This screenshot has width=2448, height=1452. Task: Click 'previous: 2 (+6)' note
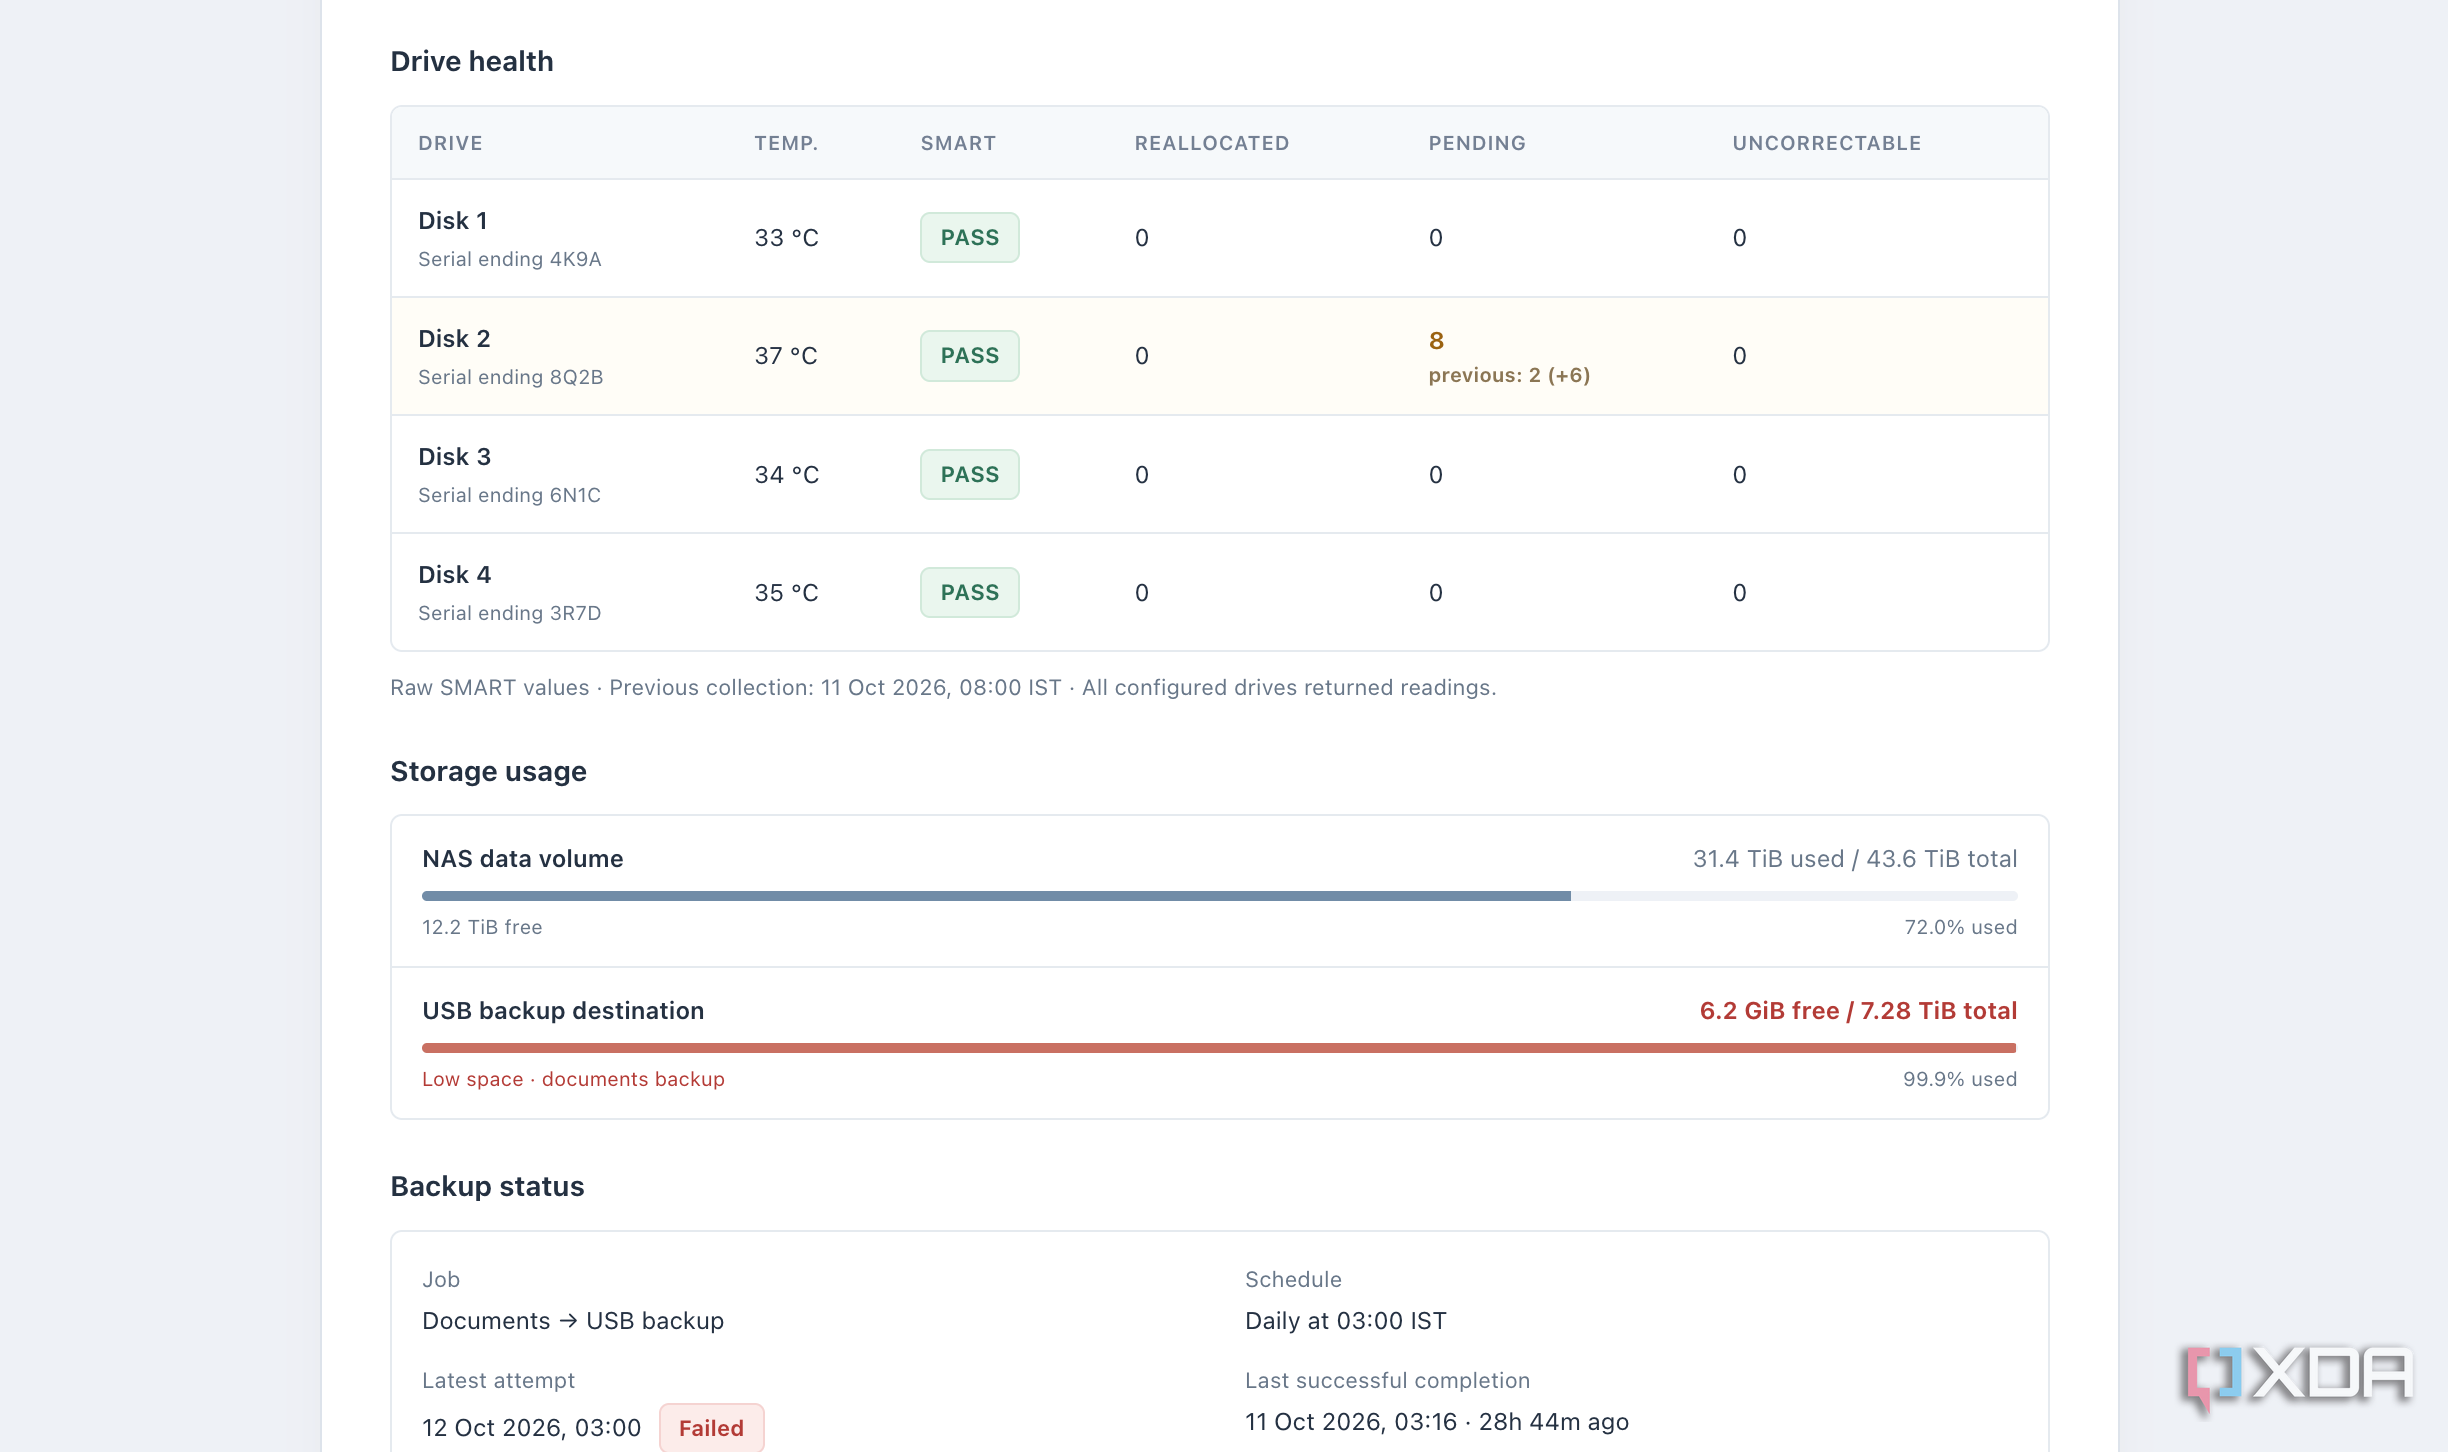pos(1509,375)
